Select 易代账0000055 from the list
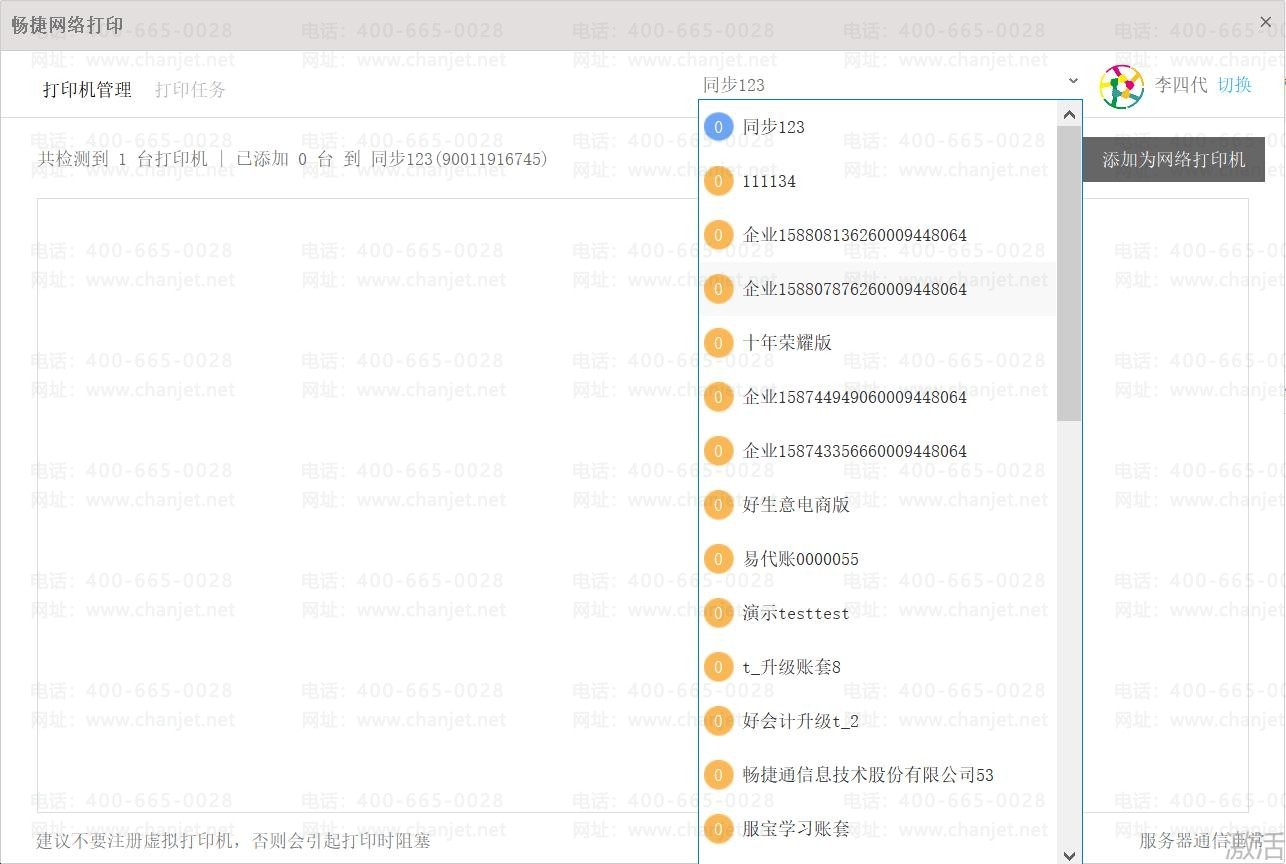The width and height of the screenshot is (1286, 864). (878, 559)
